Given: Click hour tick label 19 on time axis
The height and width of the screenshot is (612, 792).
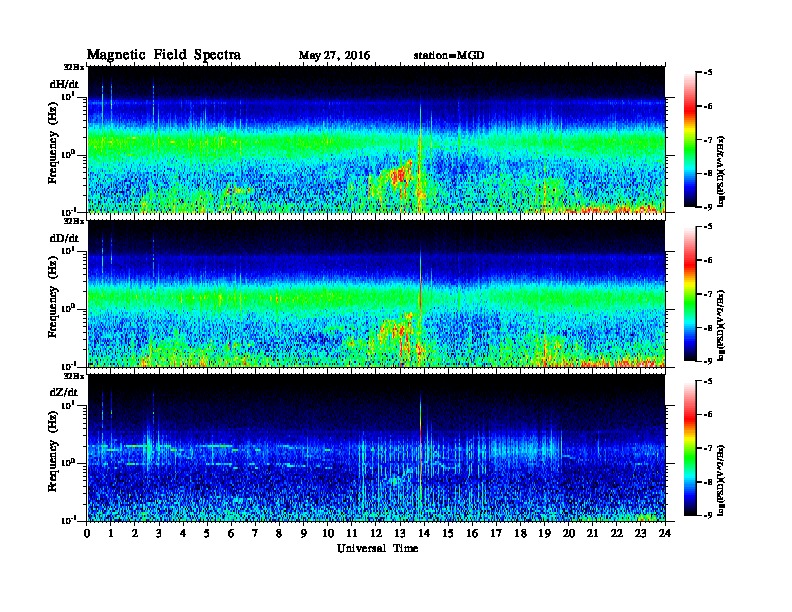Looking at the screenshot, I should [x=544, y=533].
